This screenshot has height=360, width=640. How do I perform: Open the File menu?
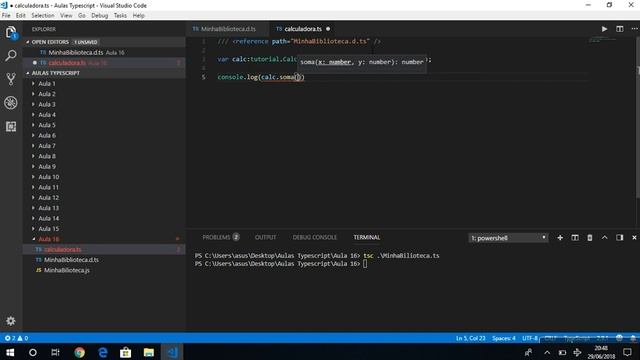[x=6, y=16]
